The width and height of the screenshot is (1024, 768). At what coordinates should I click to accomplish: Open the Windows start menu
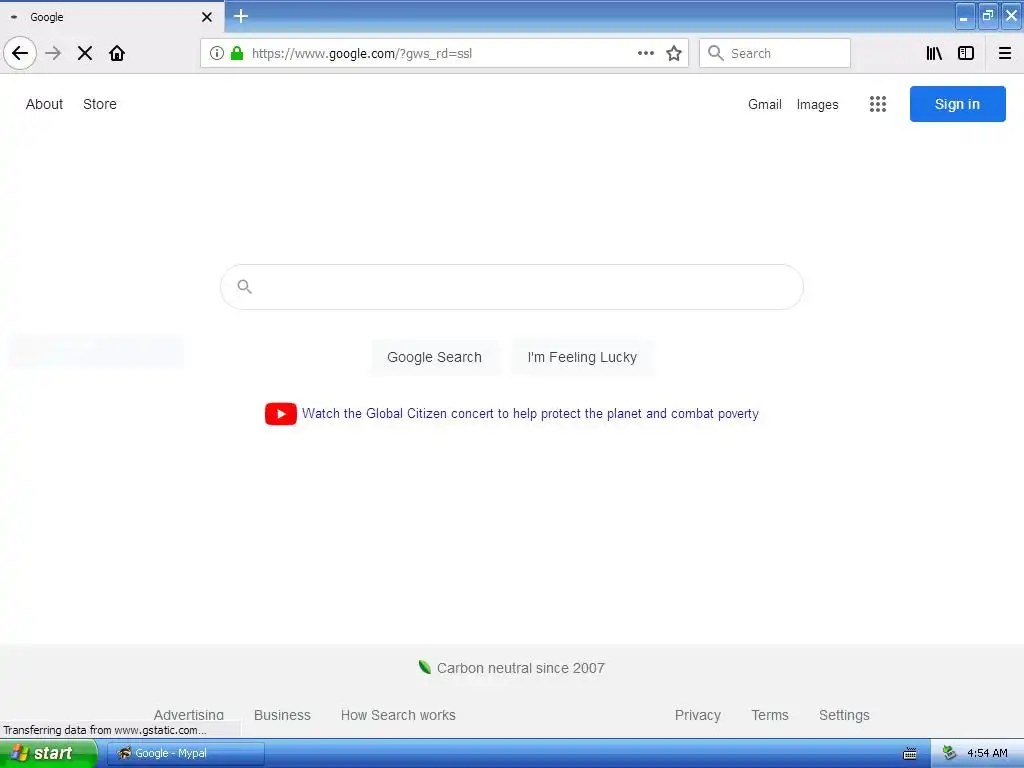(48, 753)
